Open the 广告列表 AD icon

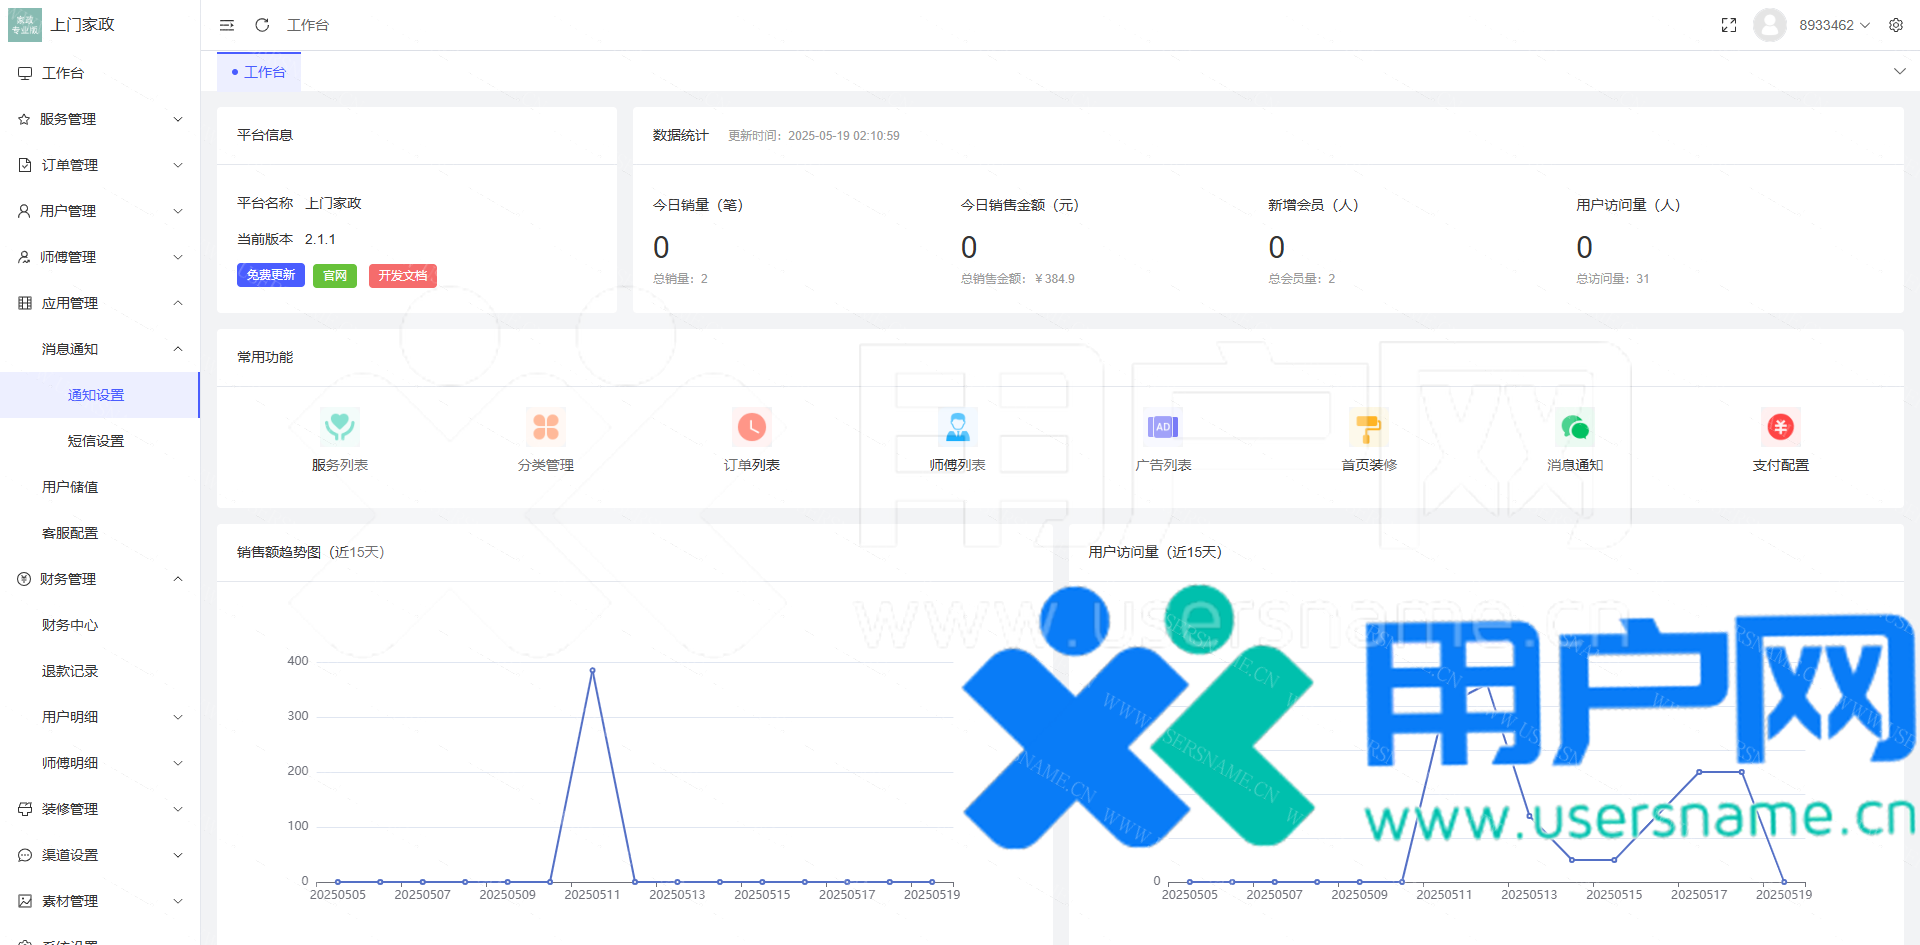click(1163, 428)
